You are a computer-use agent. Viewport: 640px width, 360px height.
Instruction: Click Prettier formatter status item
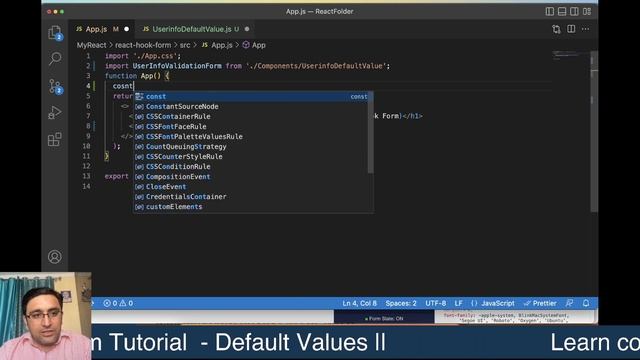pos(540,303)
